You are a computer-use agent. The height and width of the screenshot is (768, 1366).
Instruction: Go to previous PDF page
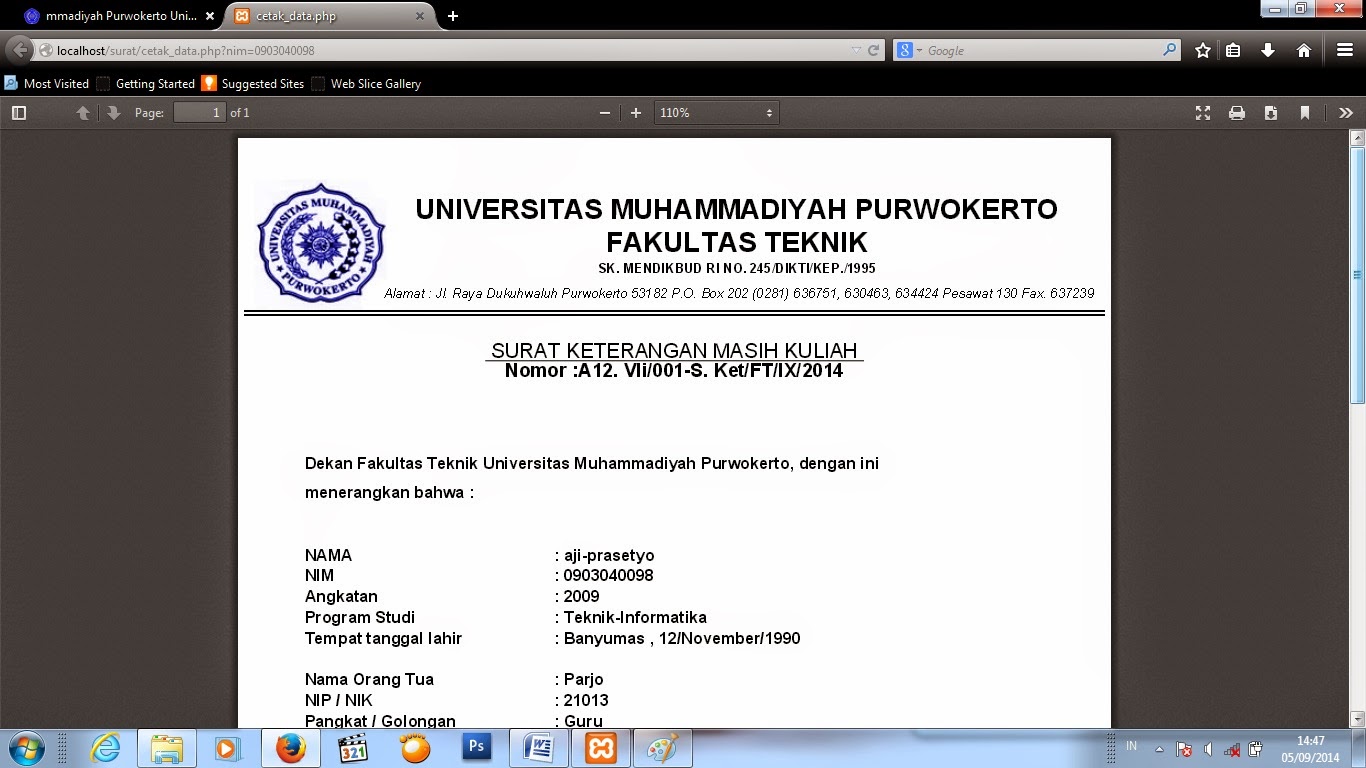click(x=83, y=113)
